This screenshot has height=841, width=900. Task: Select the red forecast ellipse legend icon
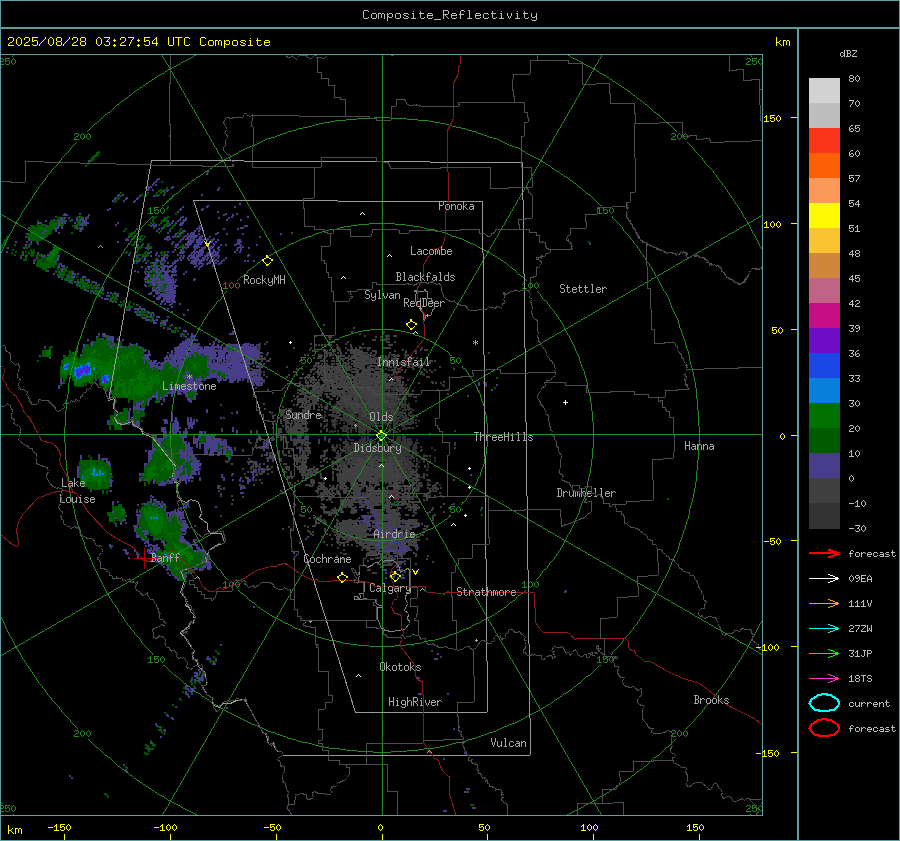pos(824,728)
